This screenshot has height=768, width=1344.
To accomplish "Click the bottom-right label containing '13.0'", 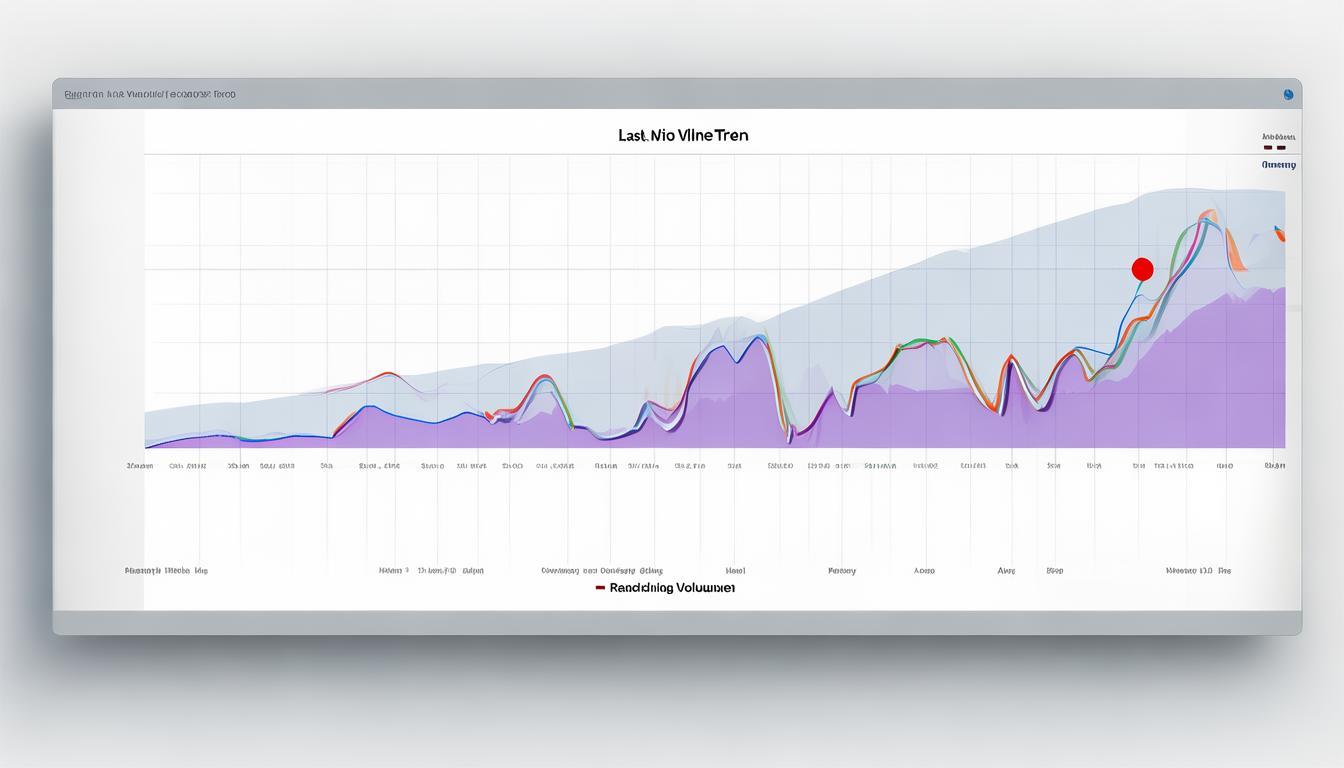I will [x=1198, y=571].
